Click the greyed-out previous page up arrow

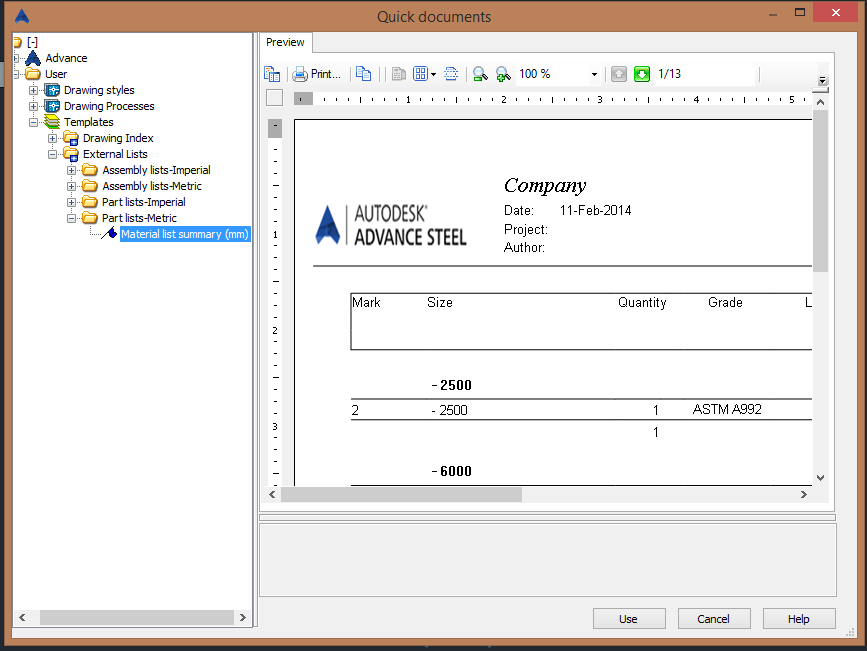619,74
